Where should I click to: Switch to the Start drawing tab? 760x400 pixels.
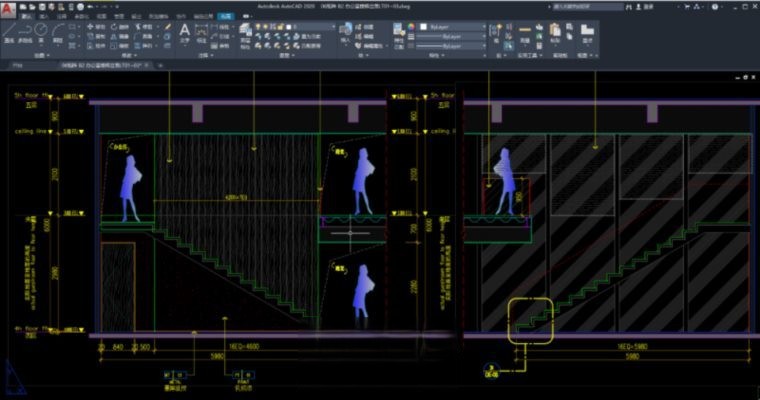click(17, 65)
